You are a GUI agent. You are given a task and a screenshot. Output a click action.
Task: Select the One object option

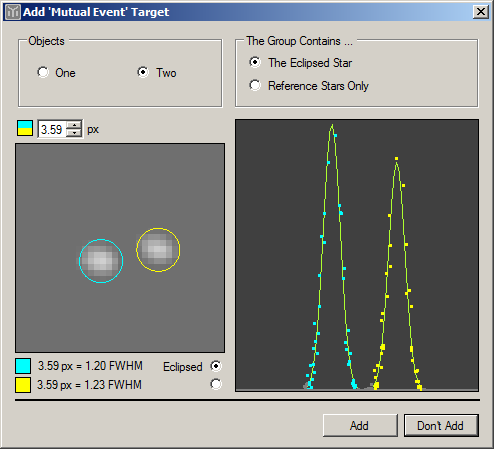coord(43,72)
